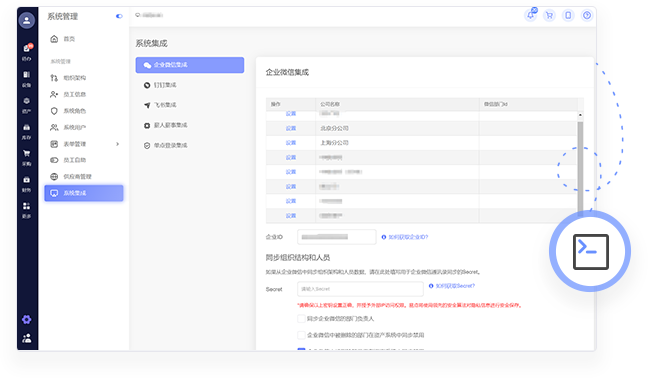The height and width of the screenshot is (378, 648).
Task: Click the settings gear in left rail
Action: (26, 319)
